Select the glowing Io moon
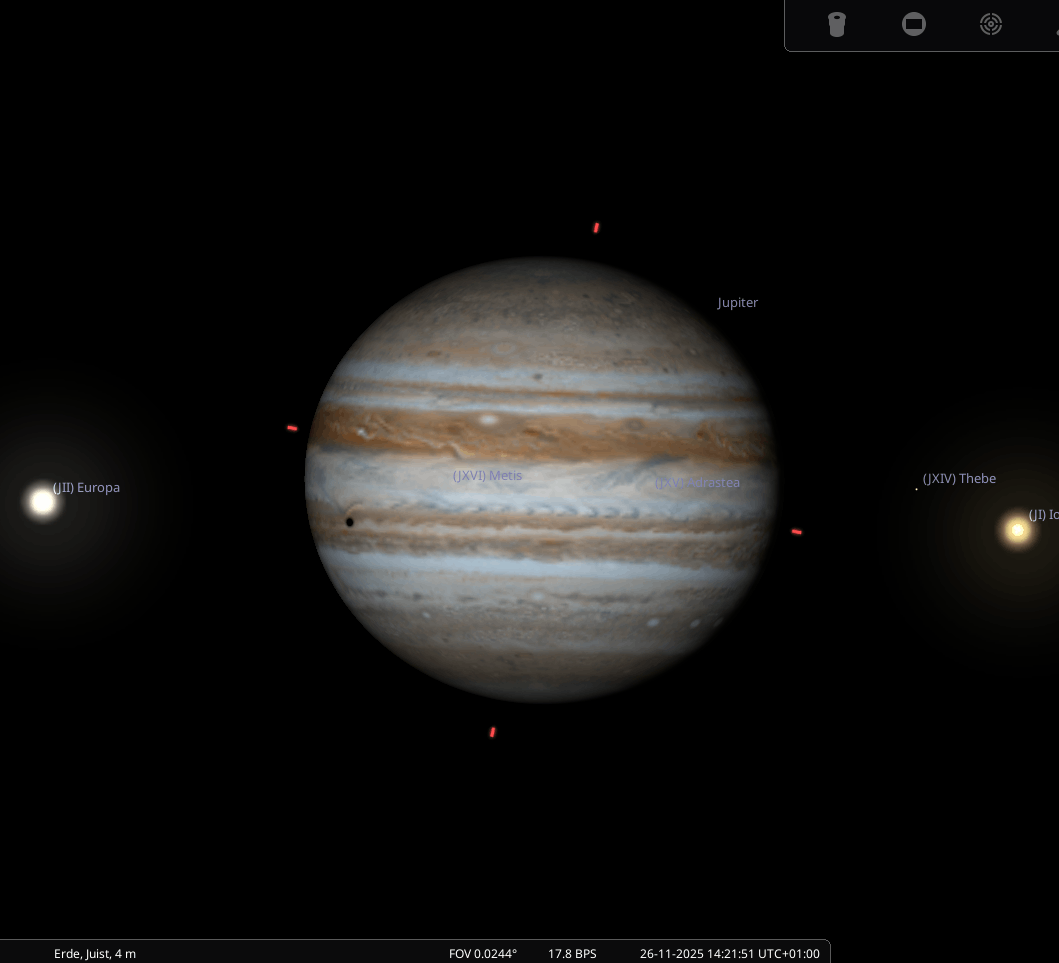1059x963 pixels. [x=1017, y=530]
